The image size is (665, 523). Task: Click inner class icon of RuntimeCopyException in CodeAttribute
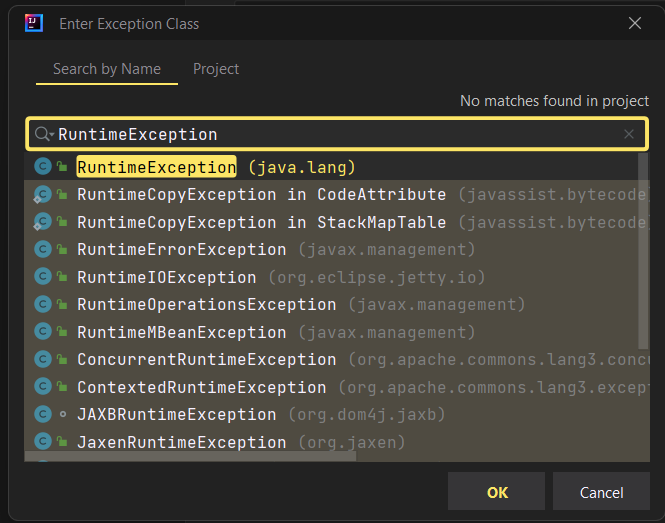point(42,195)
